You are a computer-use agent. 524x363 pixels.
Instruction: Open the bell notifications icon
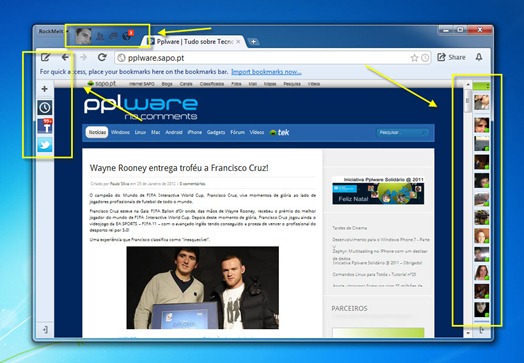click(x=479, y=57)
